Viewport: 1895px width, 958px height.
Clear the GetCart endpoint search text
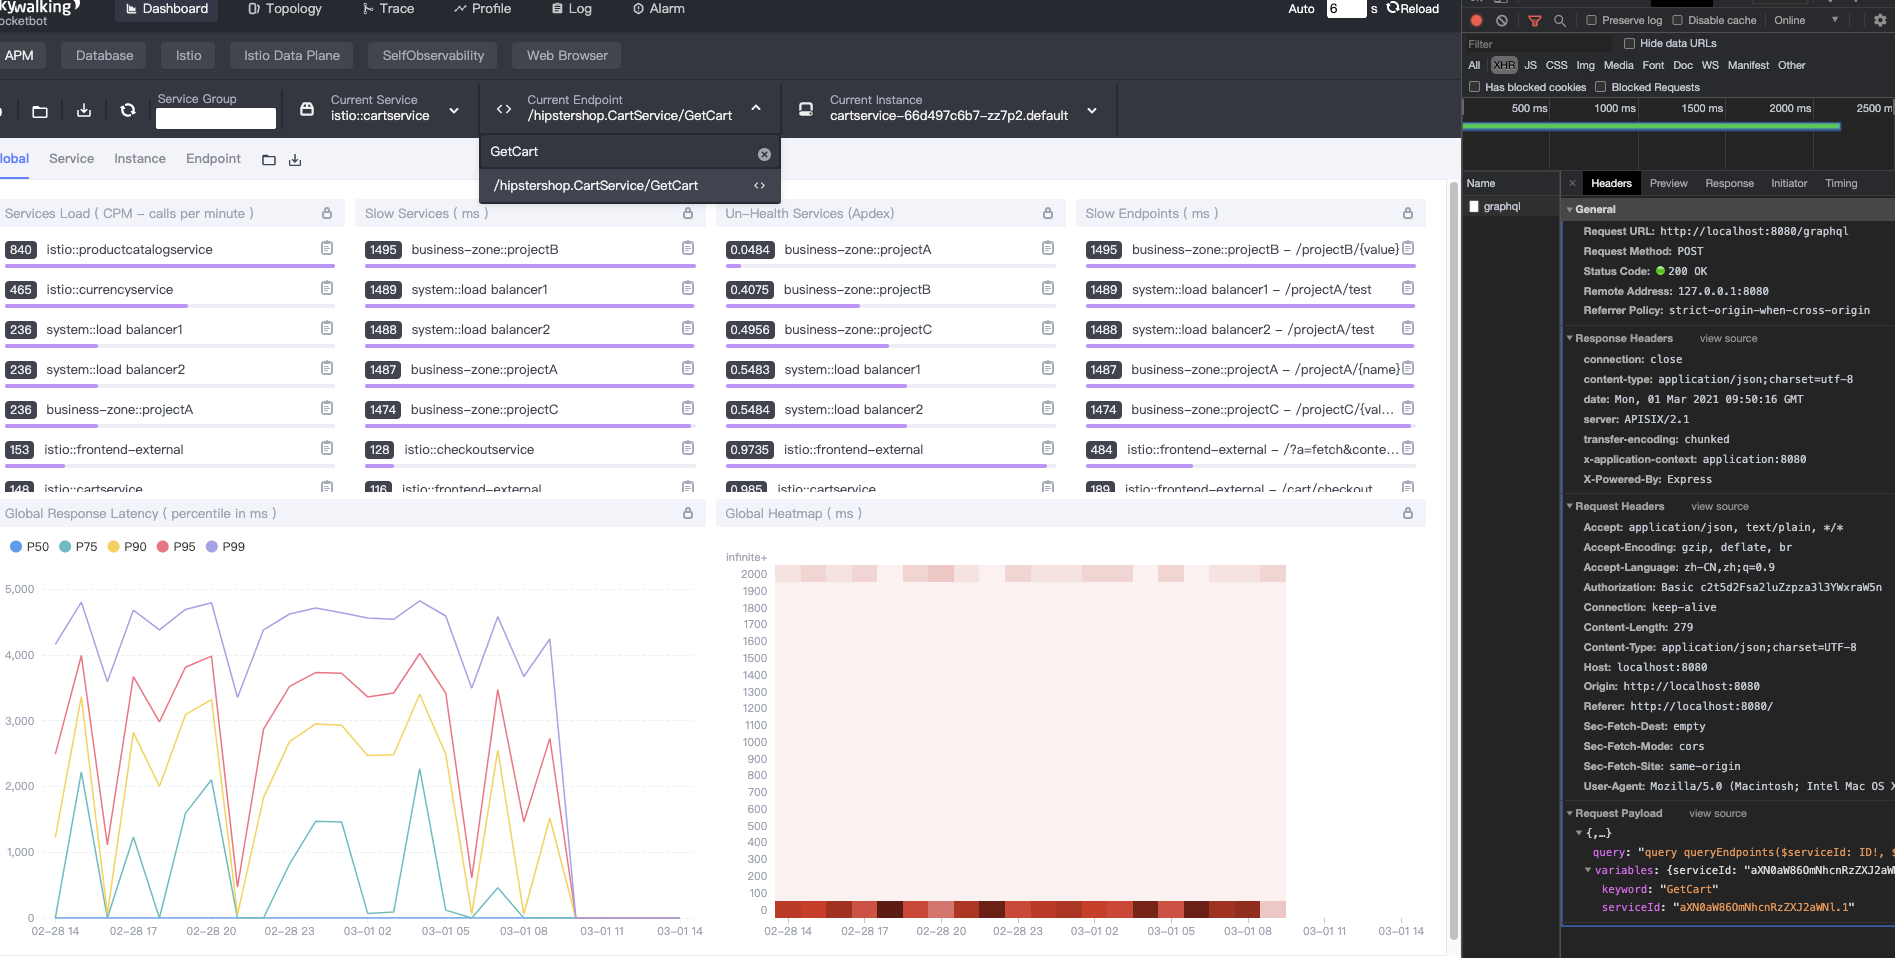[x=764, y=154]
